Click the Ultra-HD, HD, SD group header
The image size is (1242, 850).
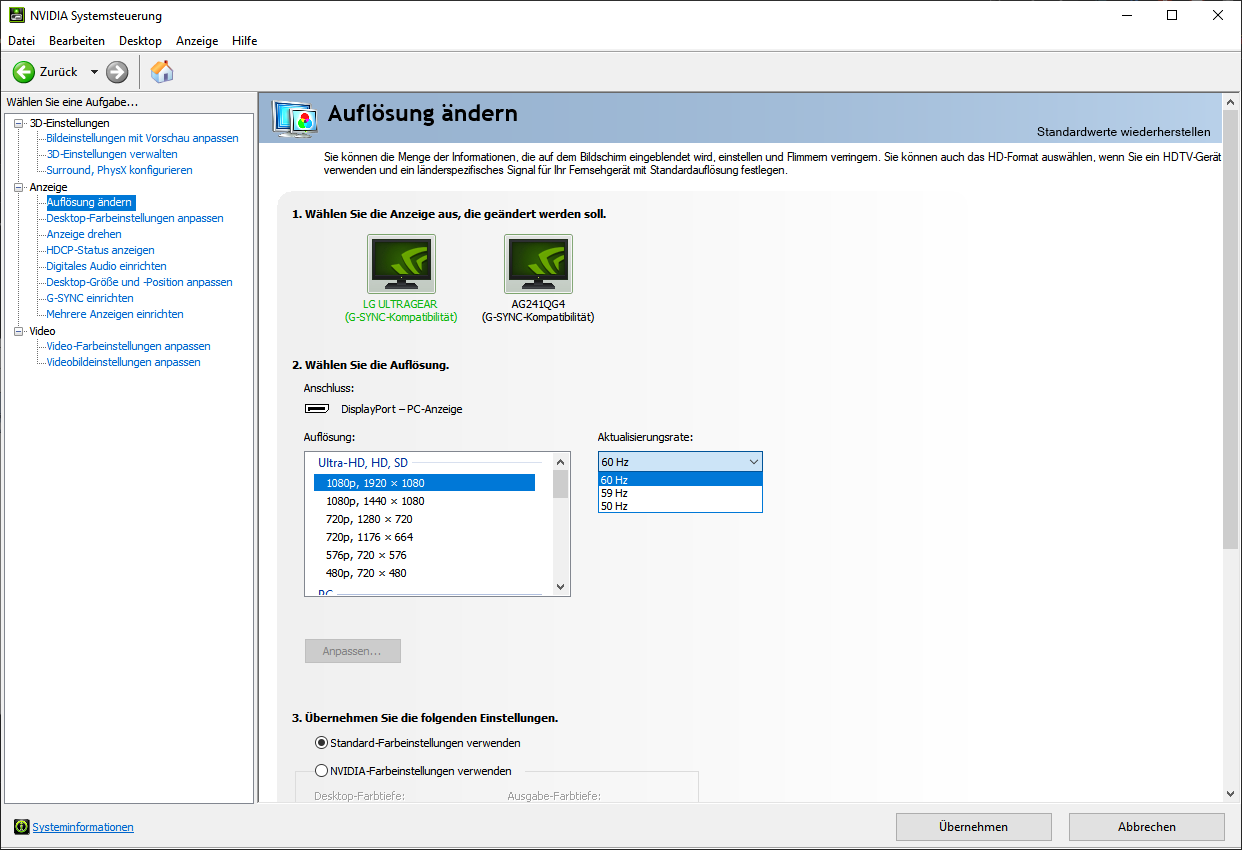pyautogui.click(x=363, y=463)
